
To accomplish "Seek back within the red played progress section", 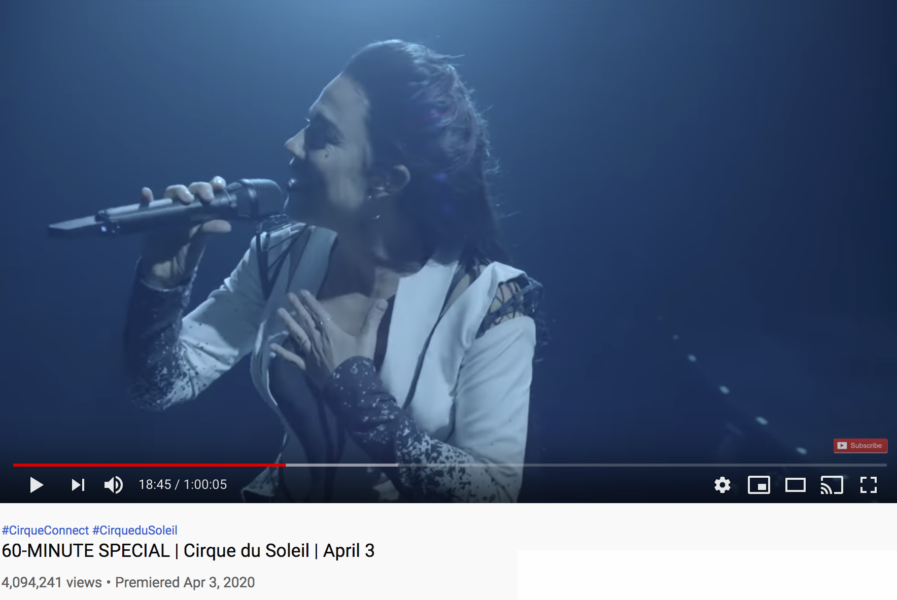I will click(149, 465).
